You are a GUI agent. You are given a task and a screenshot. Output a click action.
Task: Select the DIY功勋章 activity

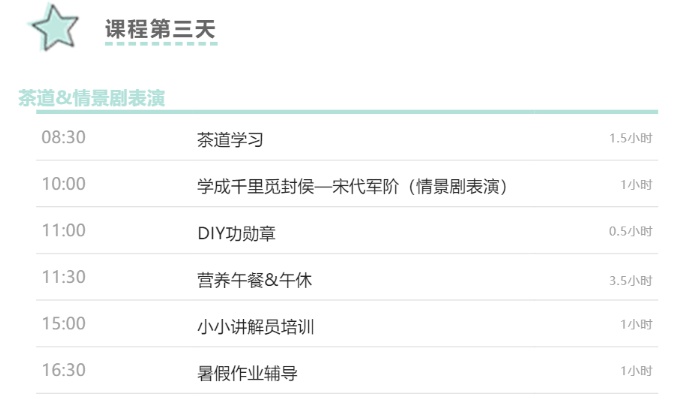(236, 233)
